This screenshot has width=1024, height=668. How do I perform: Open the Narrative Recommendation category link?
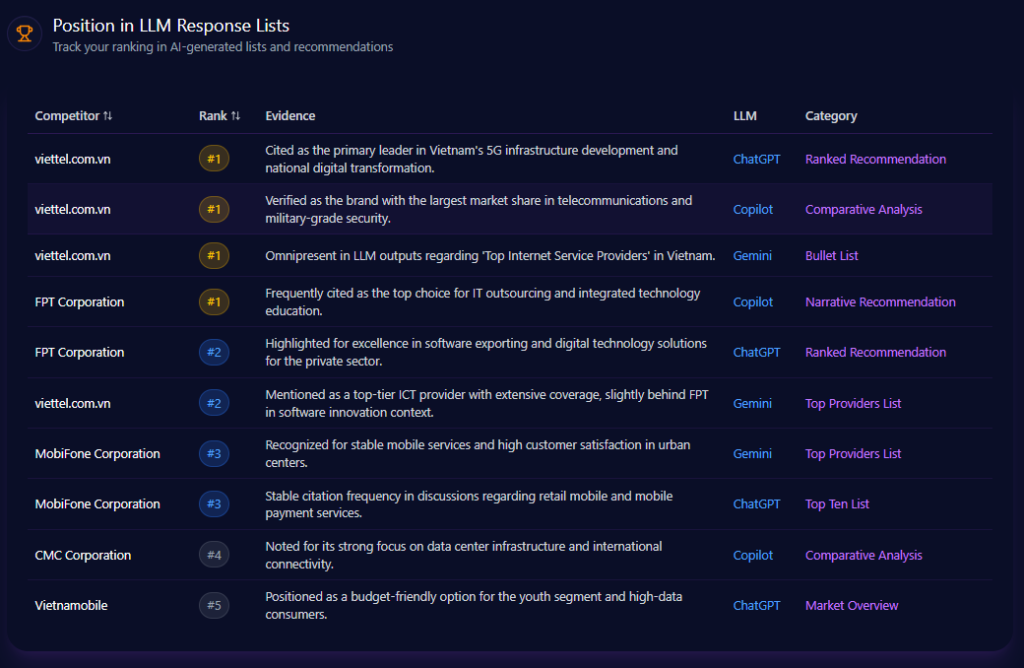[880, 302]
